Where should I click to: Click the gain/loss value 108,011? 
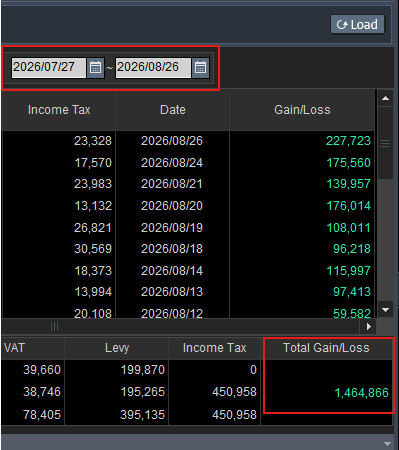click(x=348, y=228)
